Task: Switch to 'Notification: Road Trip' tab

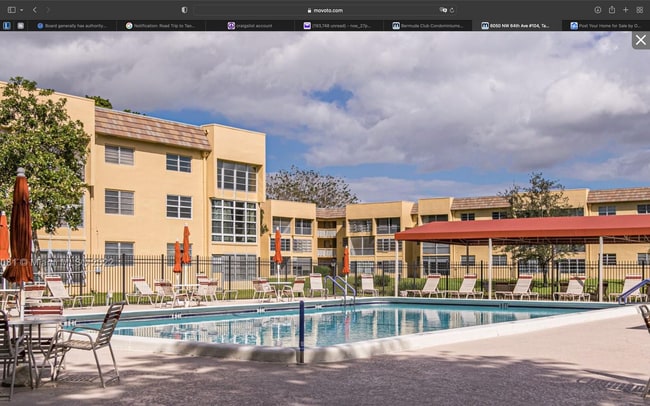Action: pyautogui.click(x=161, y=26)
